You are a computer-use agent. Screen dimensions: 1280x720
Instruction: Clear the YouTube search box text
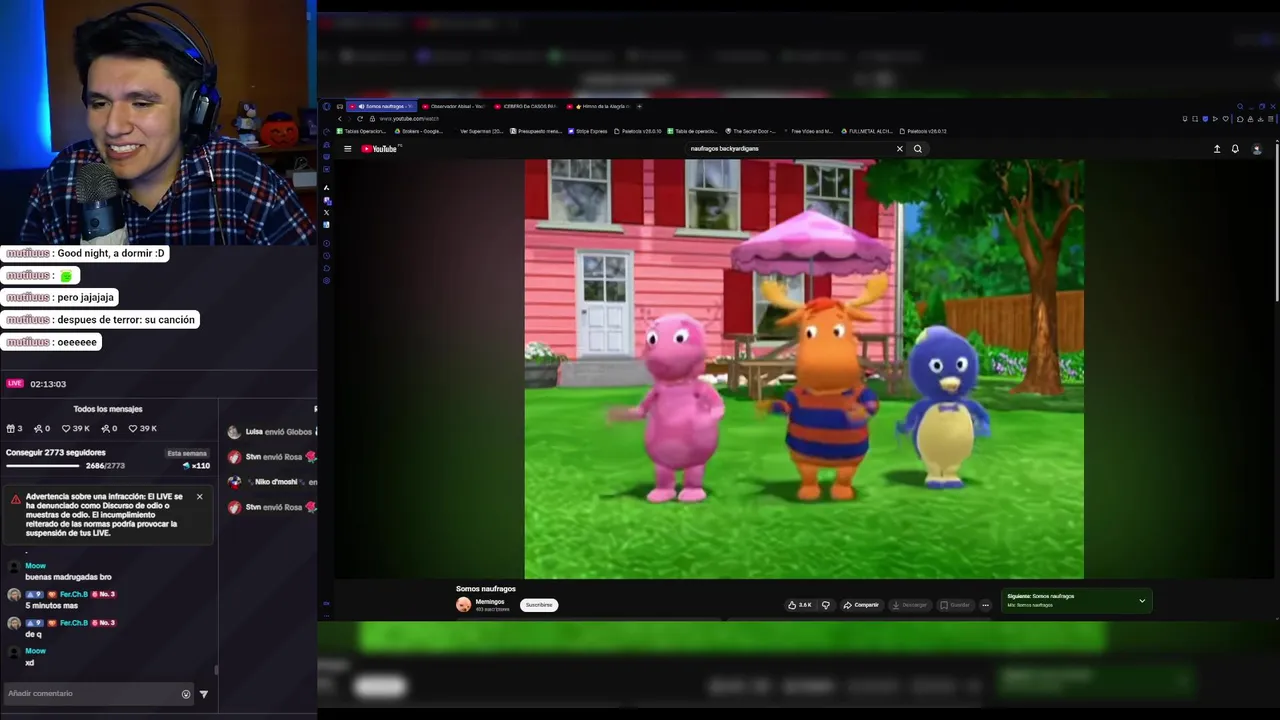899,149
